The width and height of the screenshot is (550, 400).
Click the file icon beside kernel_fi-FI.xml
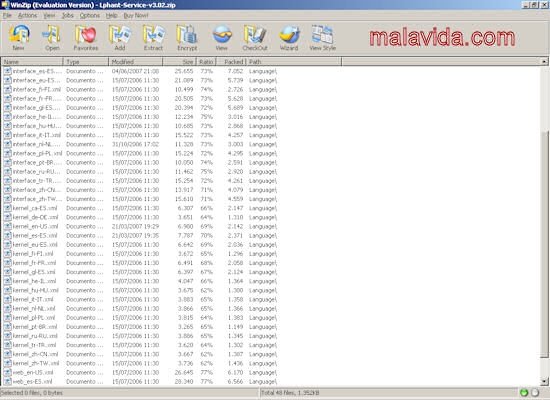coord(7,254)
